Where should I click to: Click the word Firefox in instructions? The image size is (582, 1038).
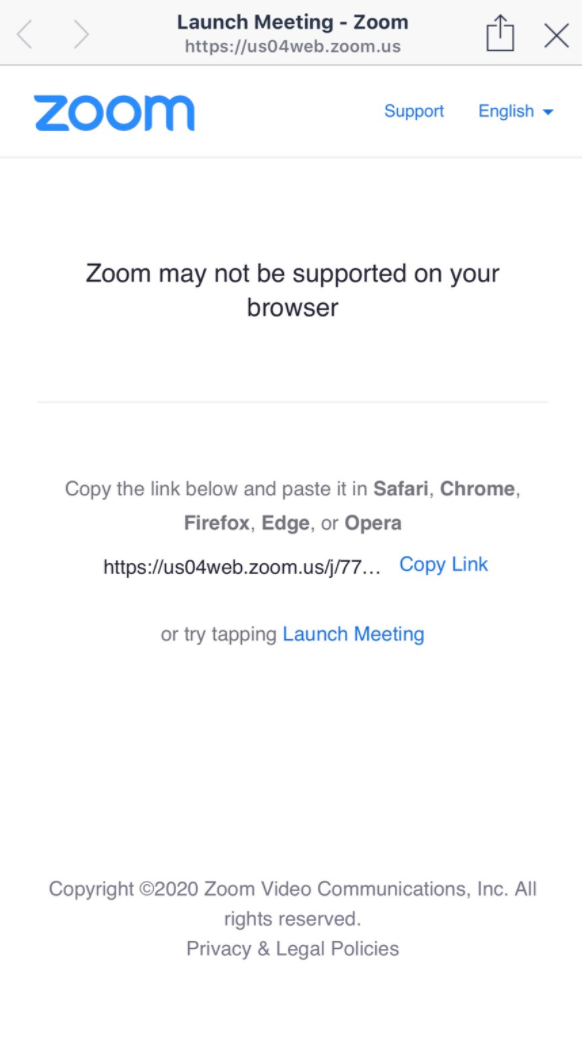point(217,524)
